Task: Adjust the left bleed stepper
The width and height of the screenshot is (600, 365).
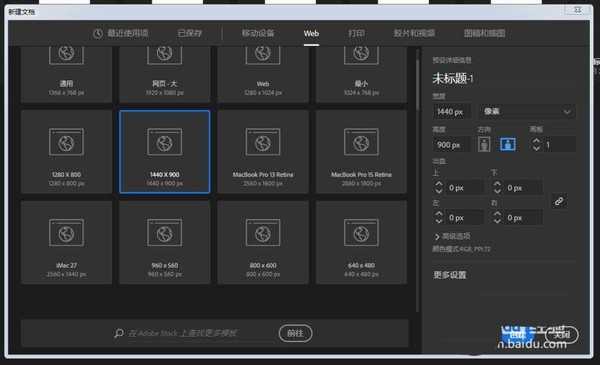Action: (x=439, y=218)
